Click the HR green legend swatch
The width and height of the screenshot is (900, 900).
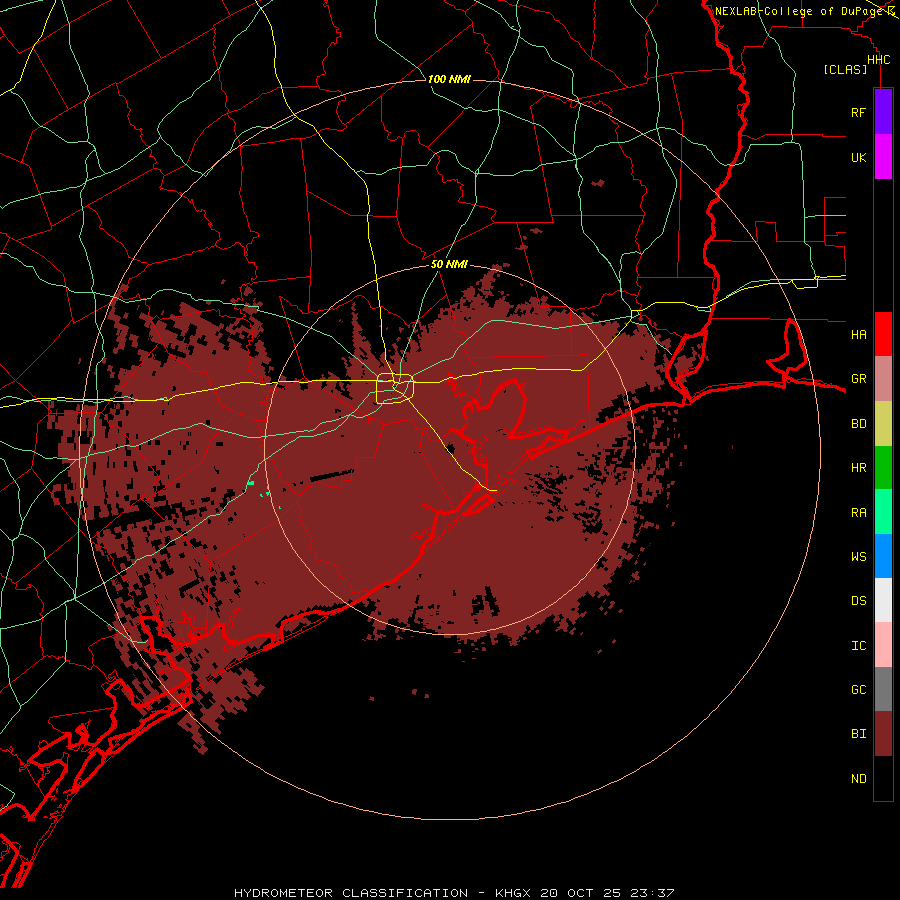coord(883,468)
